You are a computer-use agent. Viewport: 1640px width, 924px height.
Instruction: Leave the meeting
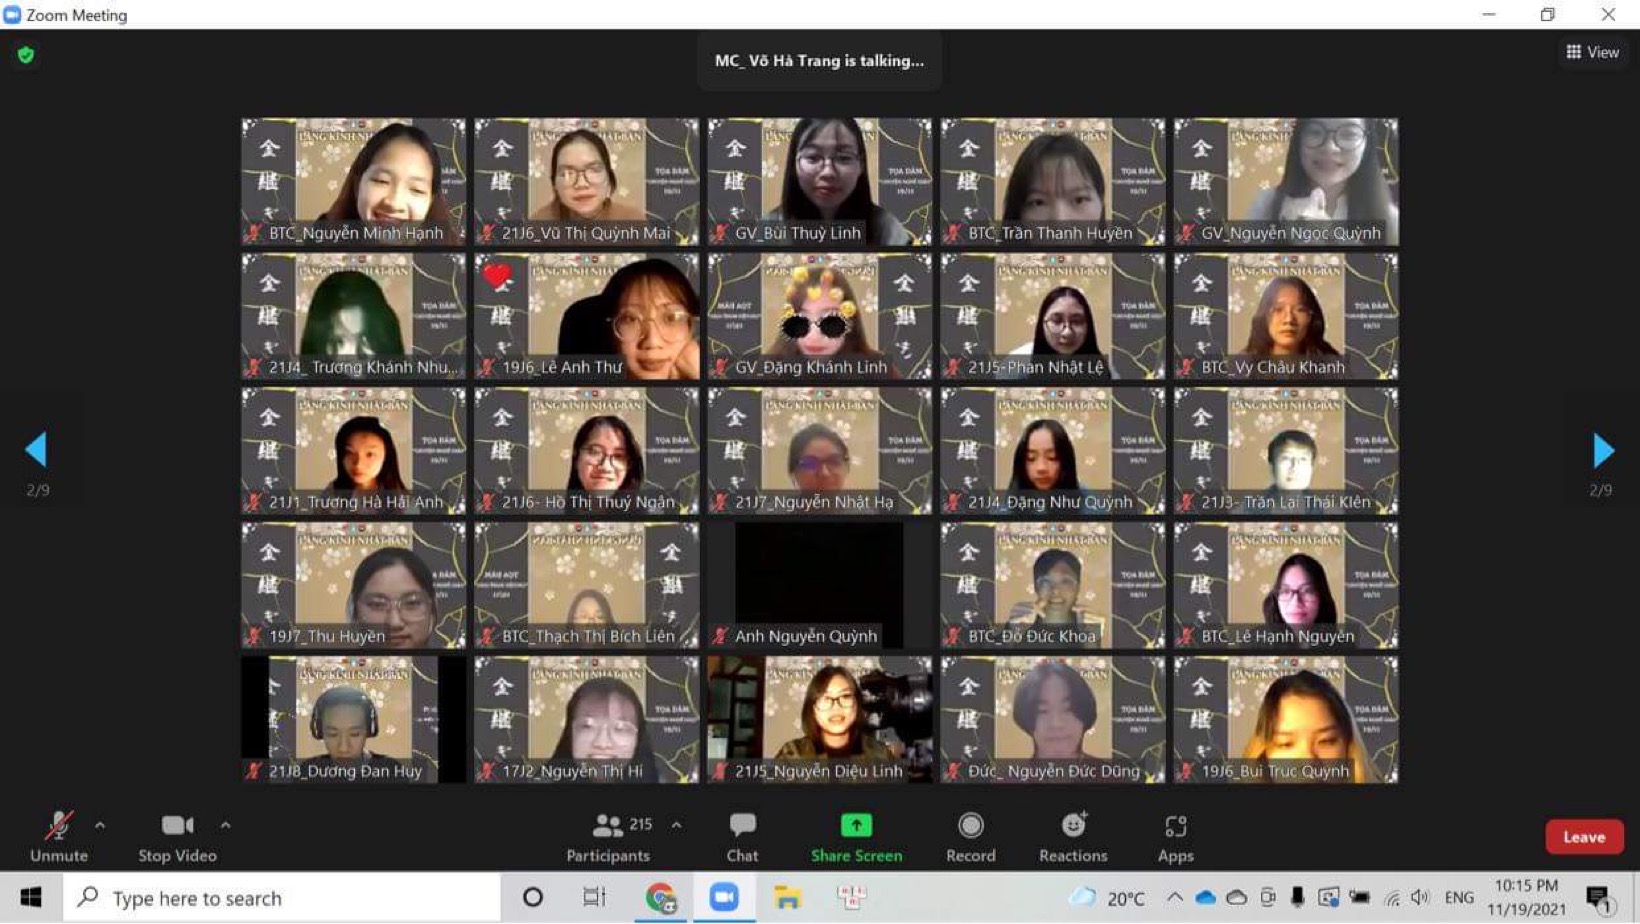[1584, 837]
